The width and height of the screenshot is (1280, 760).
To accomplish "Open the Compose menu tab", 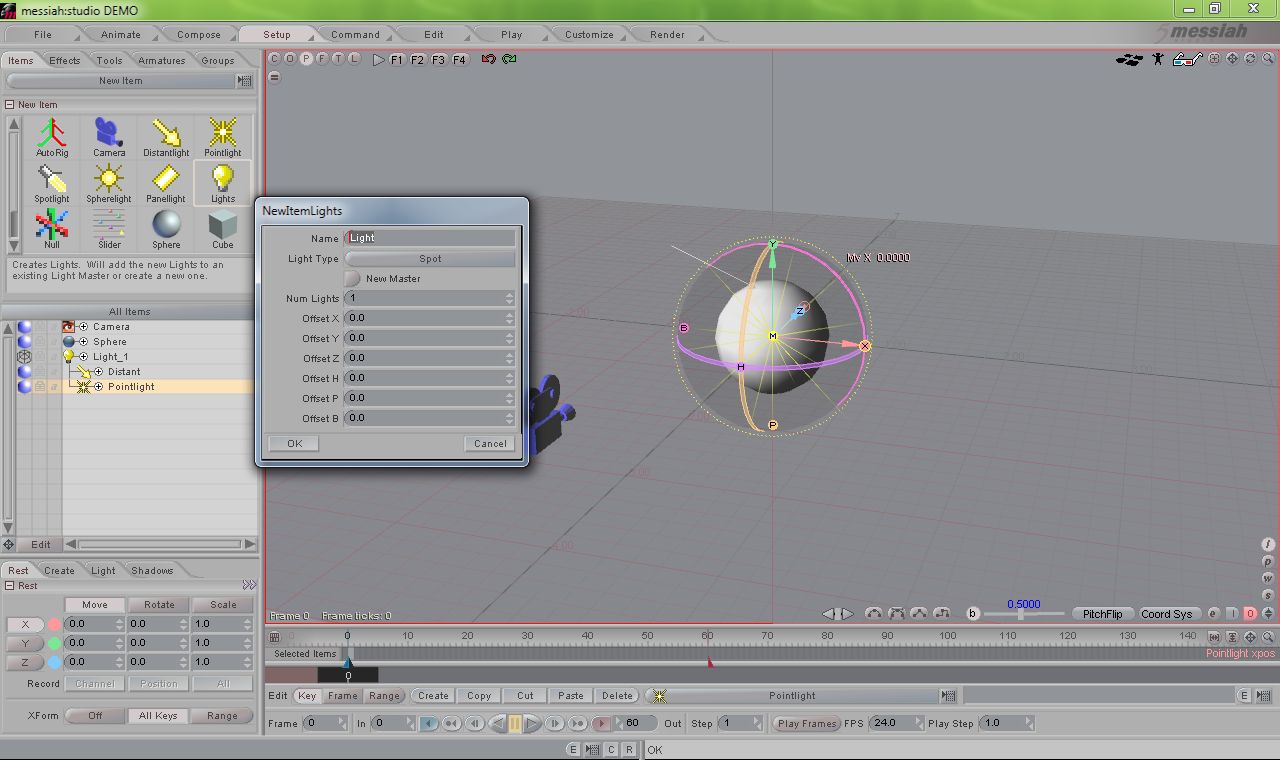I will point(198,34).
